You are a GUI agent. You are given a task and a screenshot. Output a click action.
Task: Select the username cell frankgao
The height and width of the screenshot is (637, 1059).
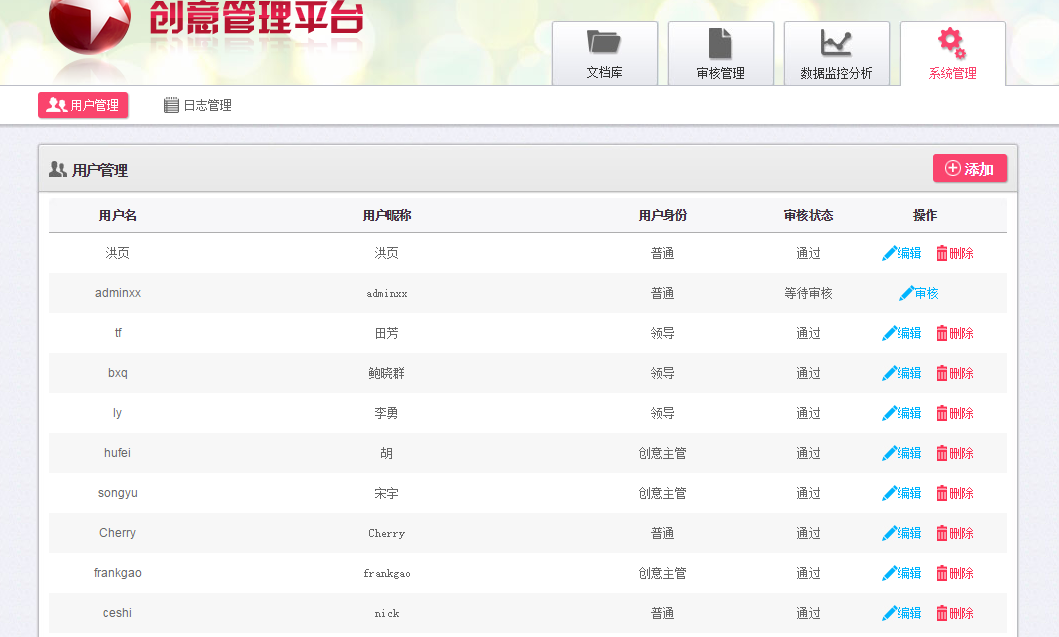118,573
